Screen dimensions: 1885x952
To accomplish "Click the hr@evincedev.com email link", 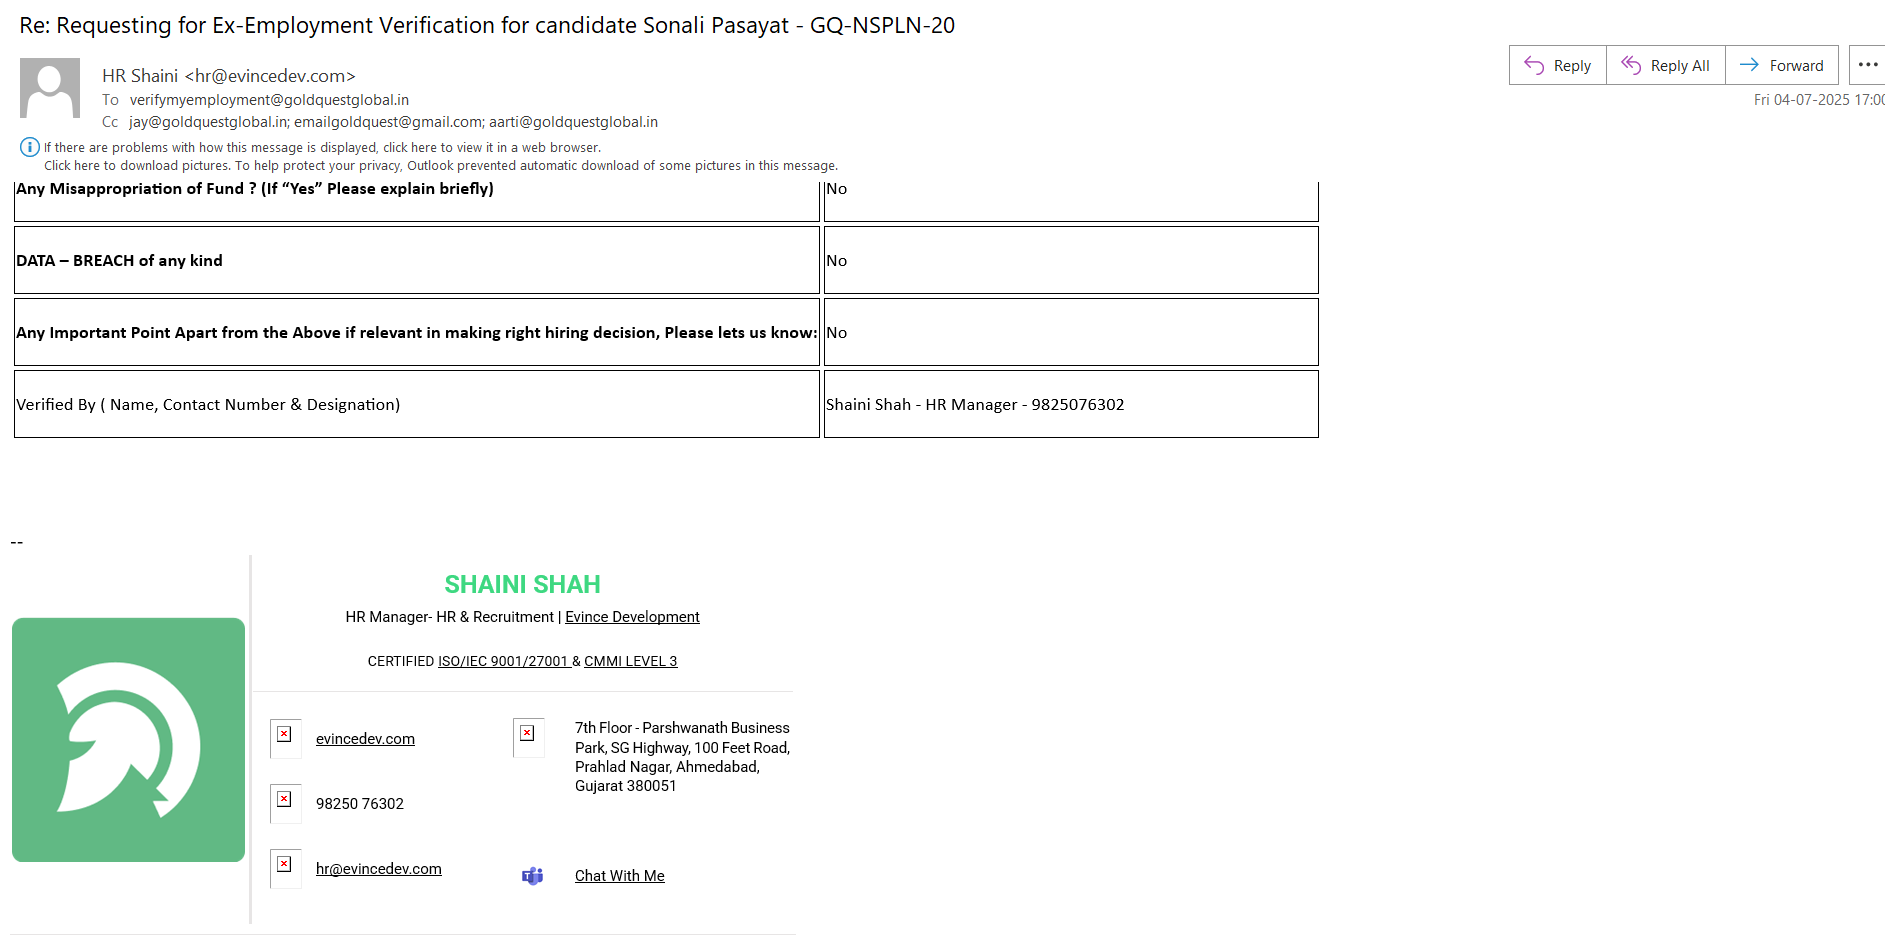I will [x=378, y=869].
